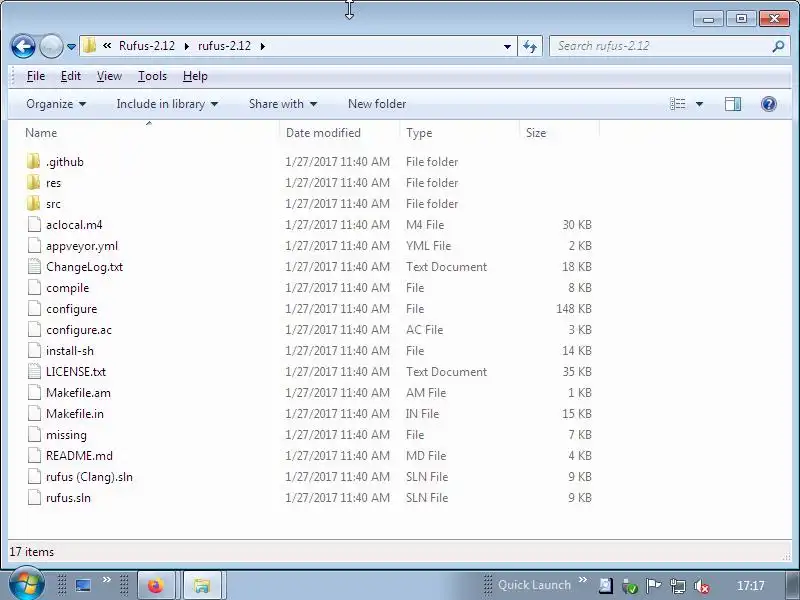The image size is (800, 600).
Task: Create a New folder
Action: [x=377, y=104]
